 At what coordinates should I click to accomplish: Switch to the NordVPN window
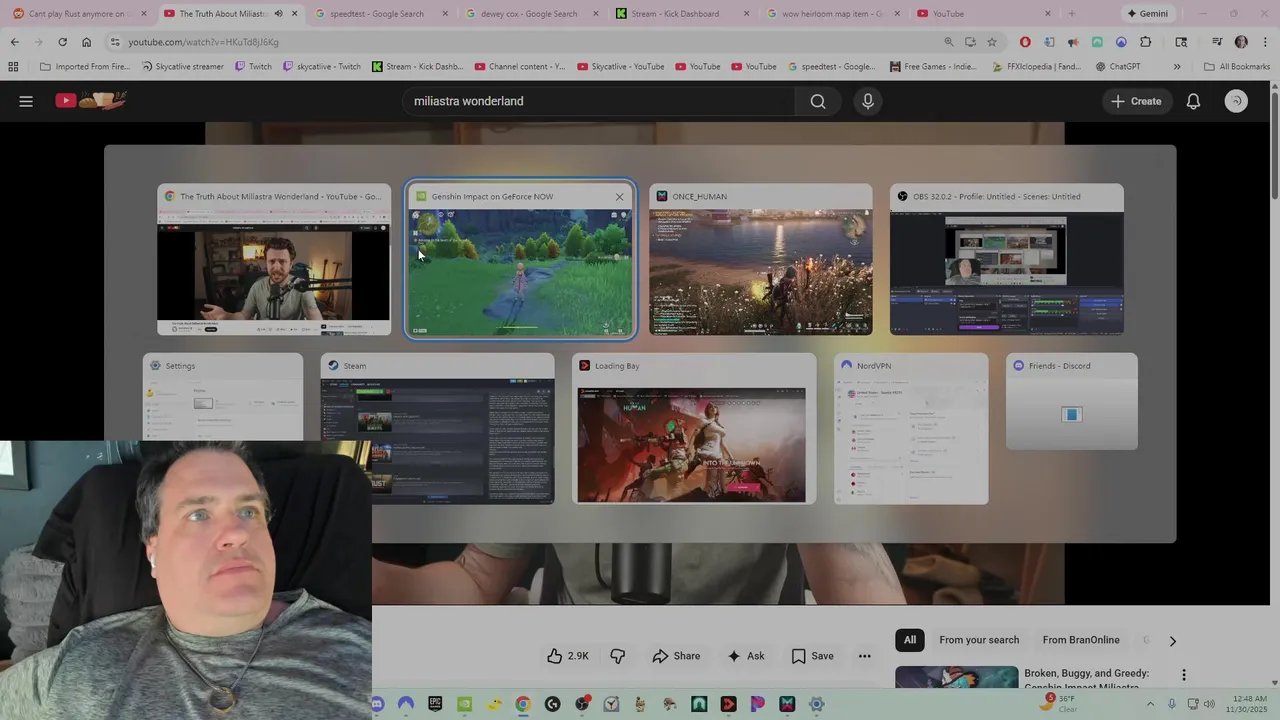coord(911,429)
